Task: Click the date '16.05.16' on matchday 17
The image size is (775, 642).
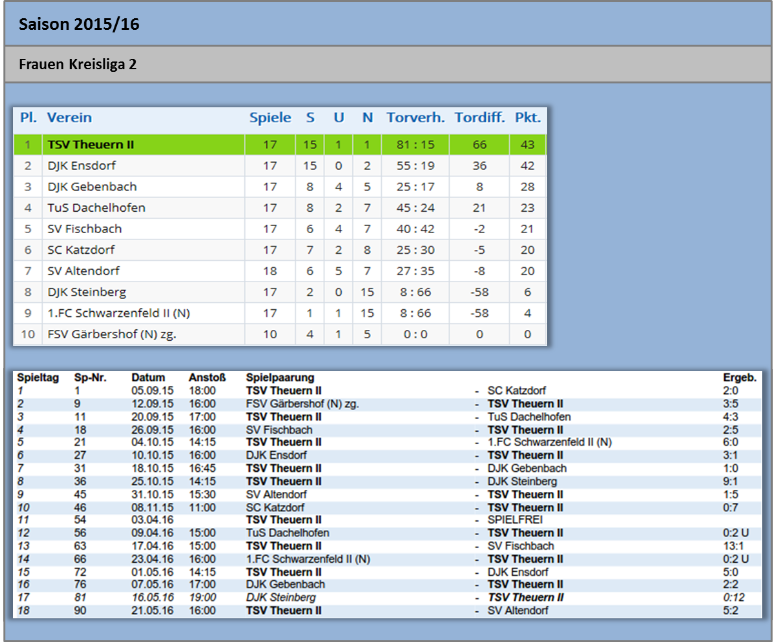Action: coord(152,598)
